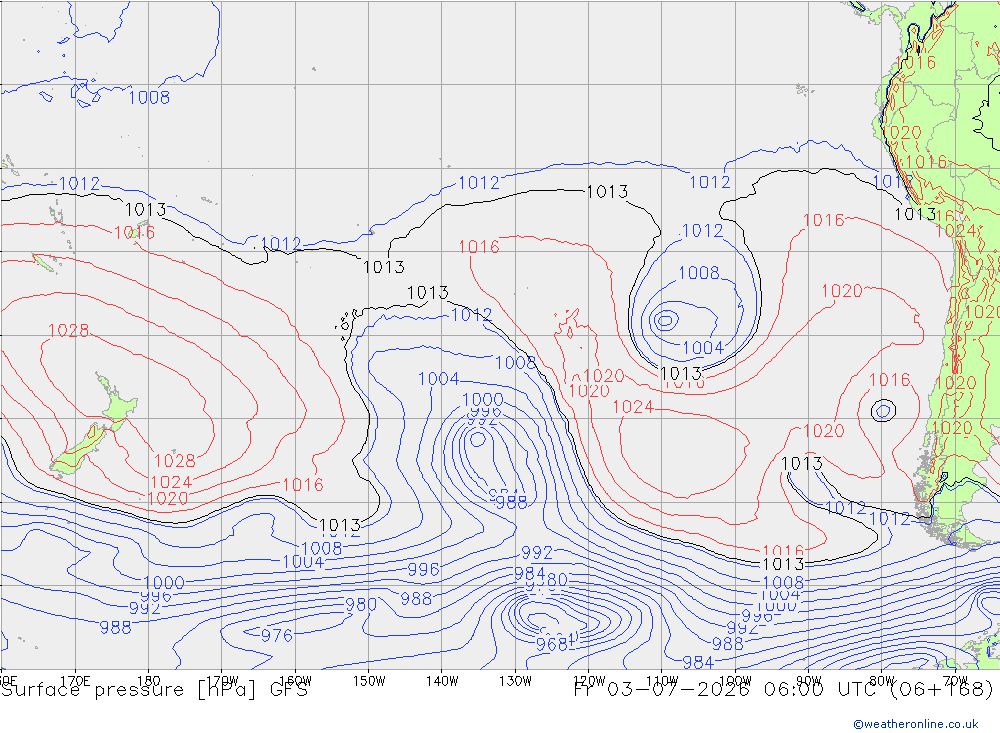
Task: Click the forecast date and UTC time caption
Action: 783,690
